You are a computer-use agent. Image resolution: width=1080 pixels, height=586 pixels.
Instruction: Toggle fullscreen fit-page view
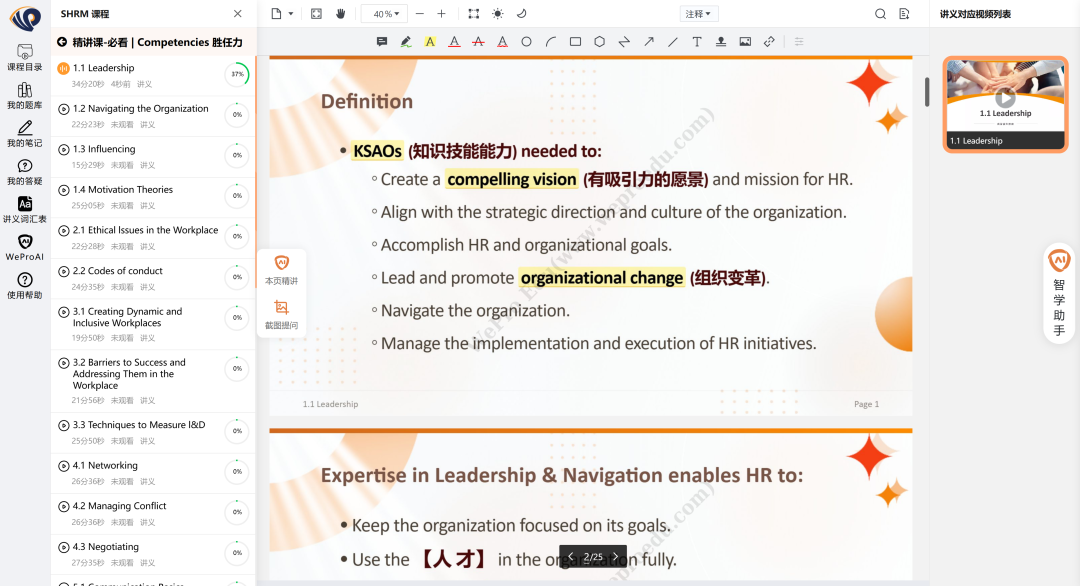316,14
